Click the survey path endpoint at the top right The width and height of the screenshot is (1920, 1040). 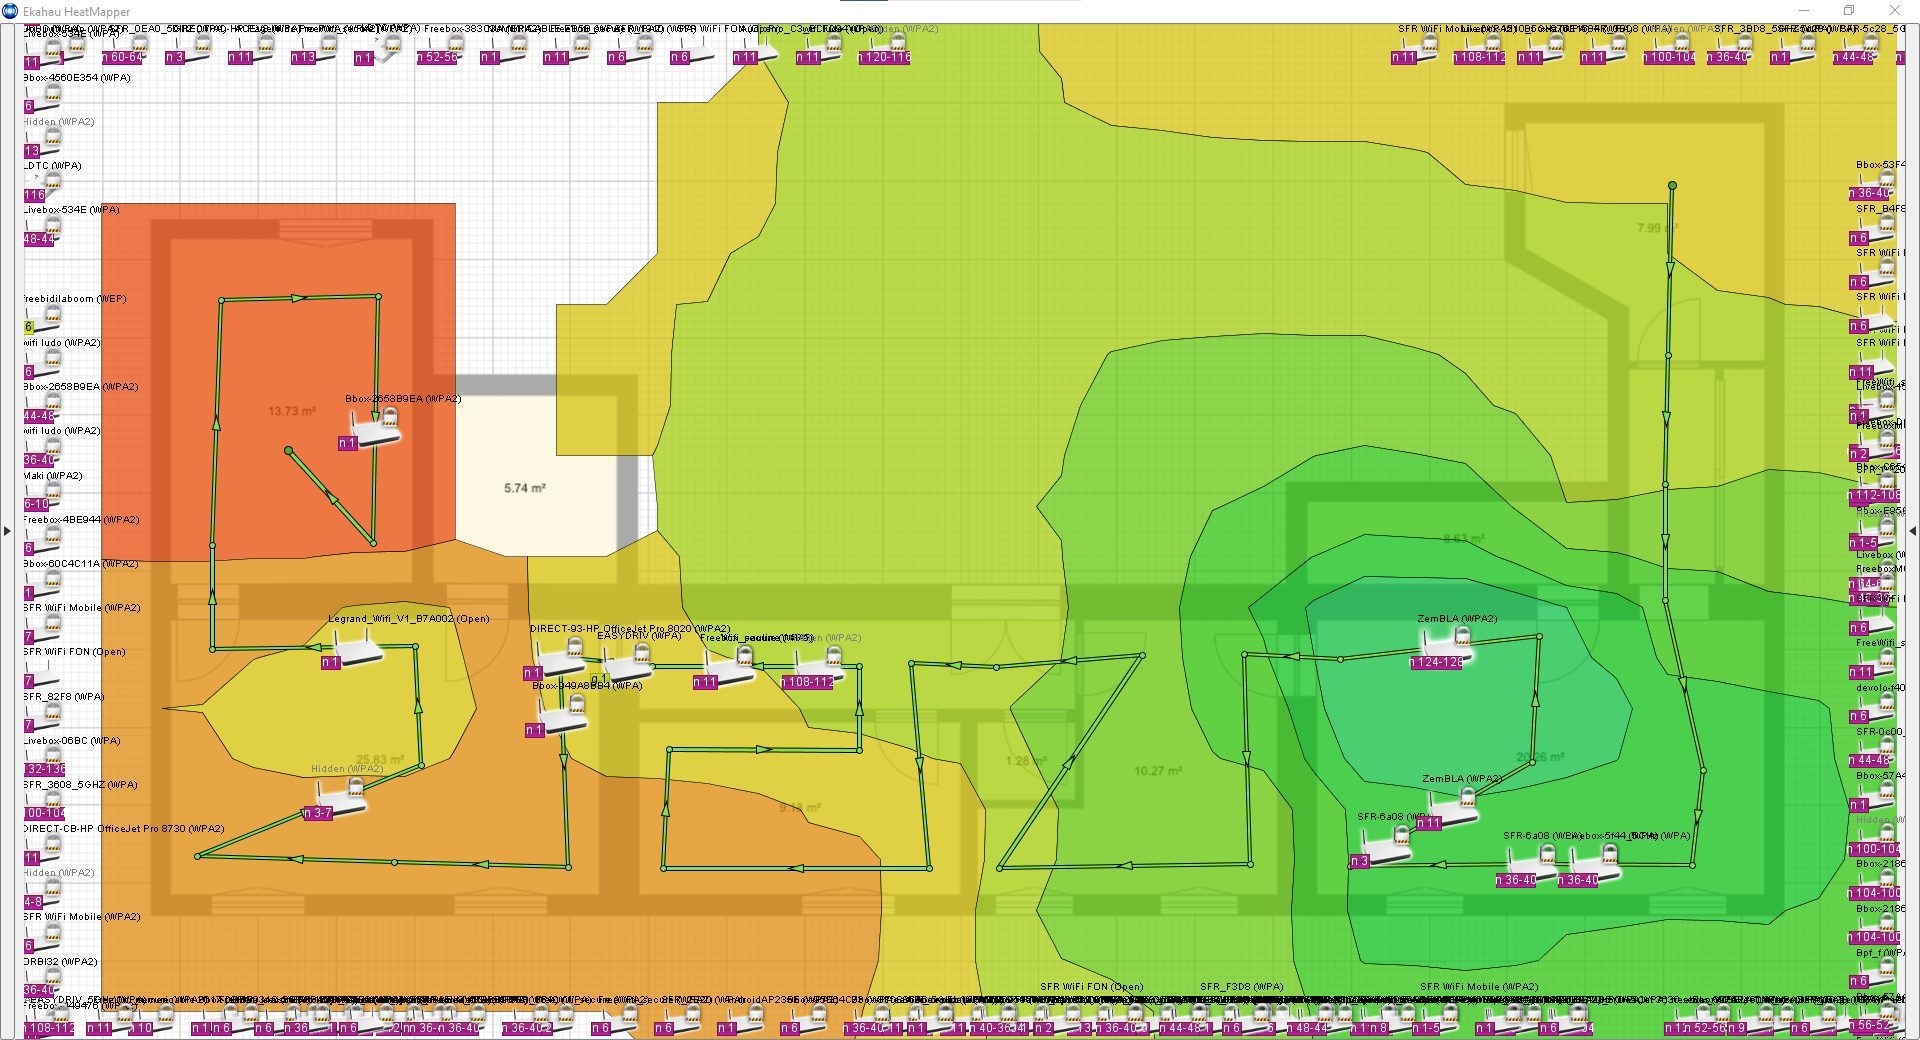click(1672, 186)
